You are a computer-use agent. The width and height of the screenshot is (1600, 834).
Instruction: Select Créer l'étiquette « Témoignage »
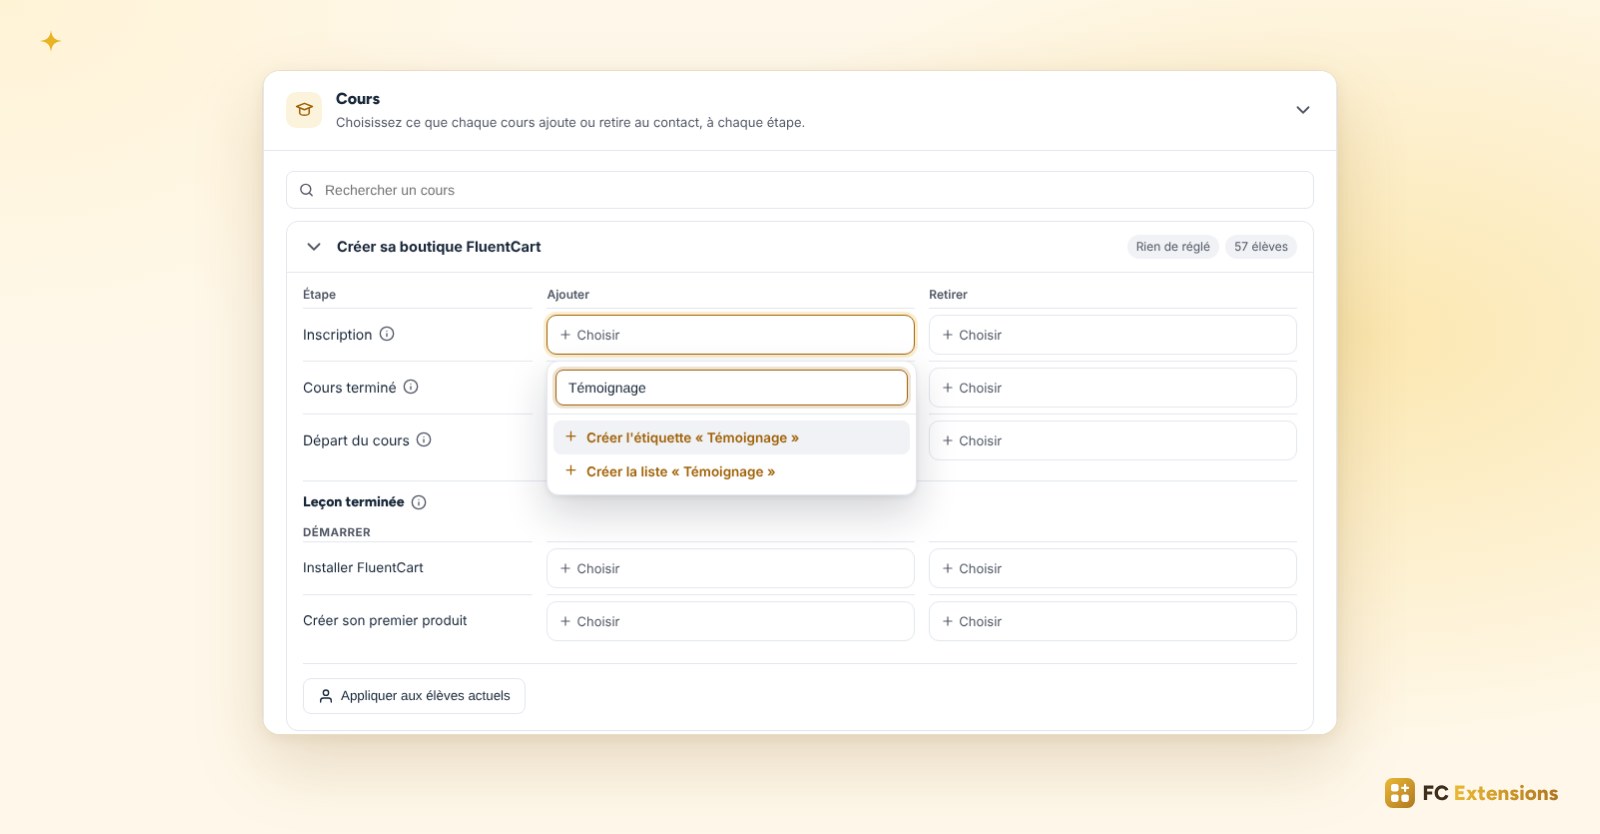coord(731,438)
